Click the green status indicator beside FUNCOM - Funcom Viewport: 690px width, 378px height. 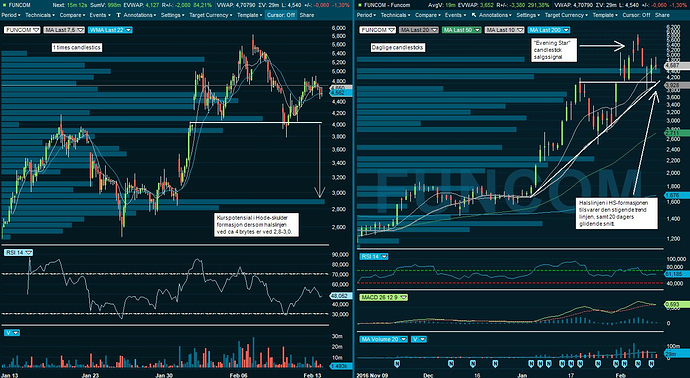click(360, 5)
